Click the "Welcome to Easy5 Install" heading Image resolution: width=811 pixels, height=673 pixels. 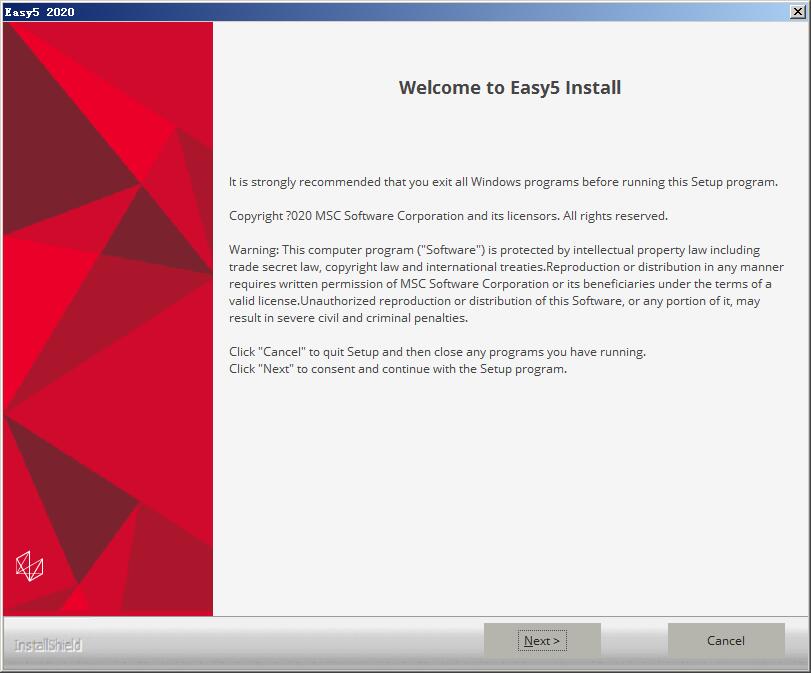[x=510, y=87]
